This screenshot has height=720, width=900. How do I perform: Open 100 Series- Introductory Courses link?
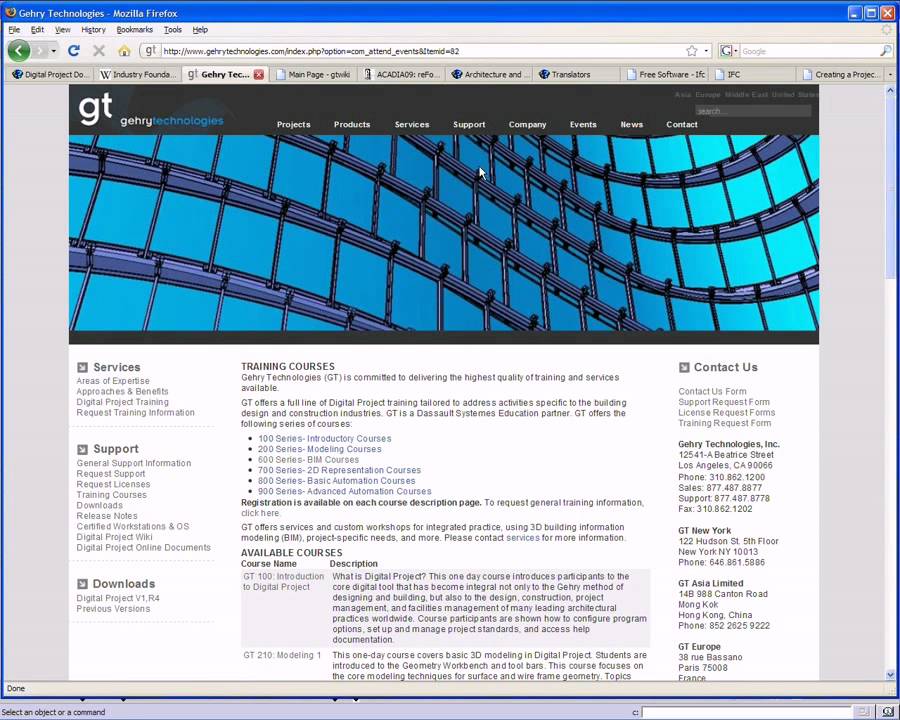pos(324,439)
